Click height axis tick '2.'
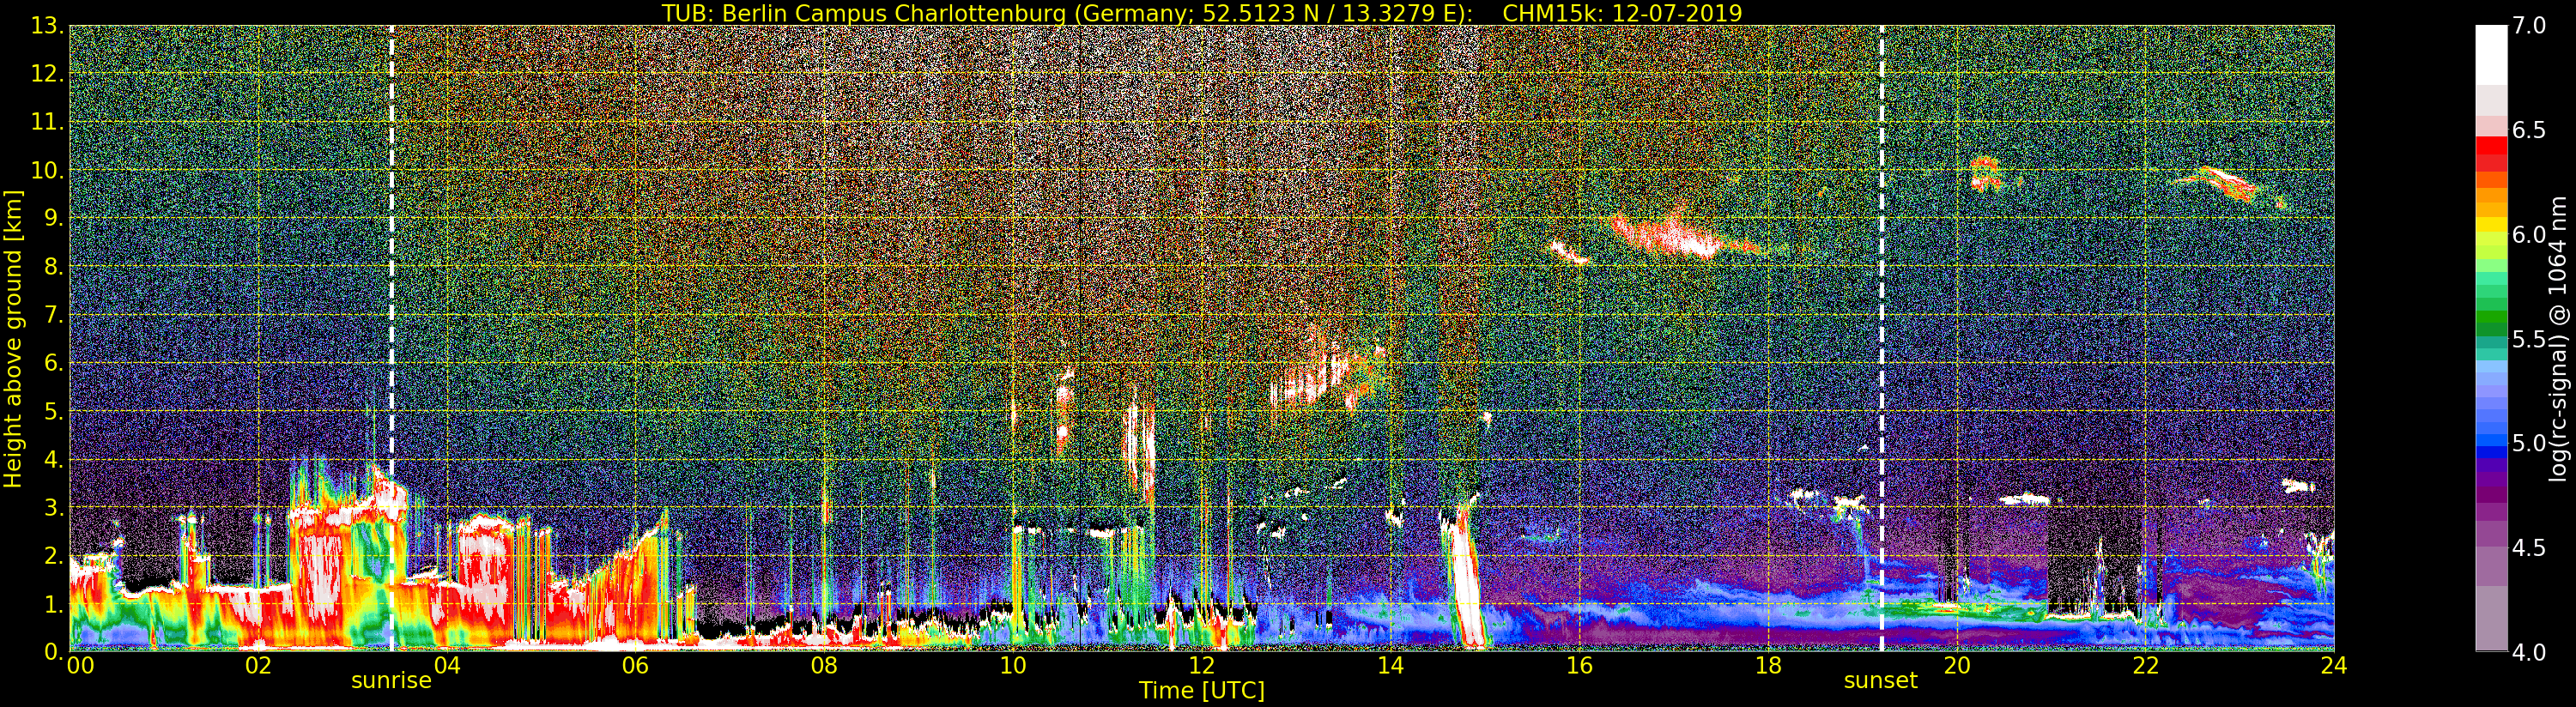Image resolution: width=2576 pixels, height=707 pixels. click(x=53, y=555)
